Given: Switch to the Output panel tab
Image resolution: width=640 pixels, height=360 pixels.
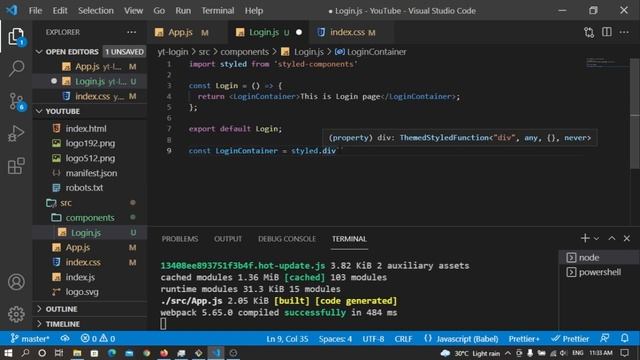Looking at the screenshot, I should click(x=228, y=239).
